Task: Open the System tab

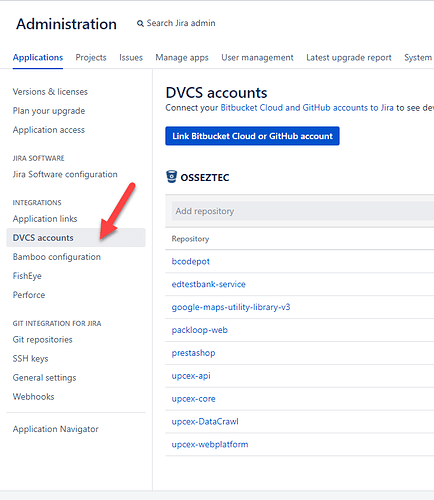Action: click(x=418, y=57)
